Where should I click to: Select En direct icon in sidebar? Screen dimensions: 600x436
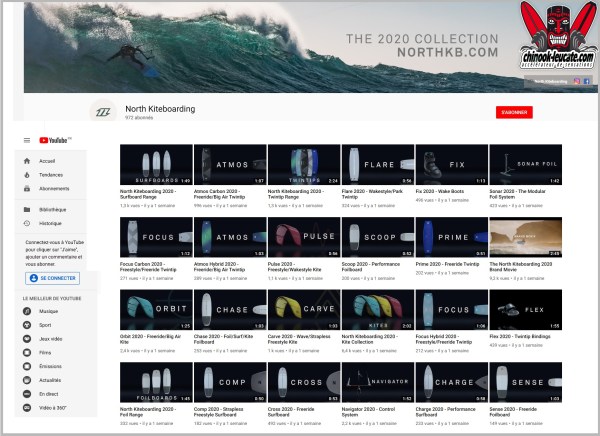pos(27,394)
